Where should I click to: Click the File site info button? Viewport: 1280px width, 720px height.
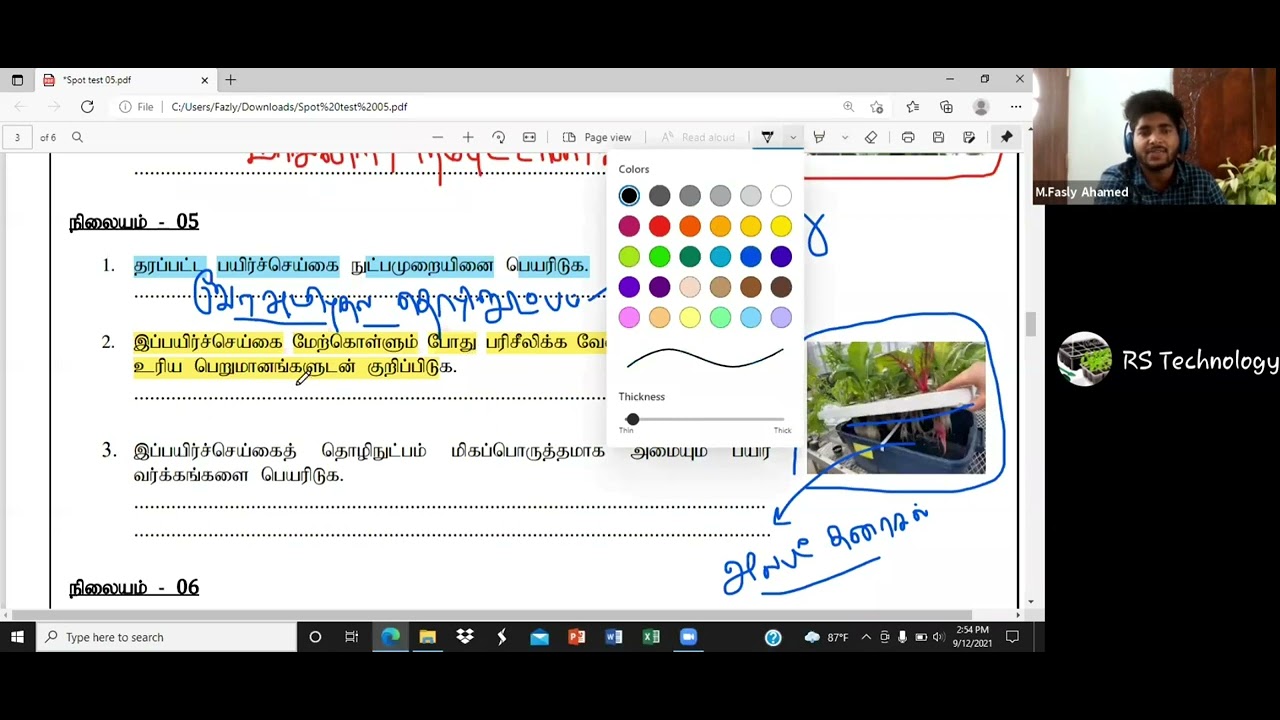(136, 107)
